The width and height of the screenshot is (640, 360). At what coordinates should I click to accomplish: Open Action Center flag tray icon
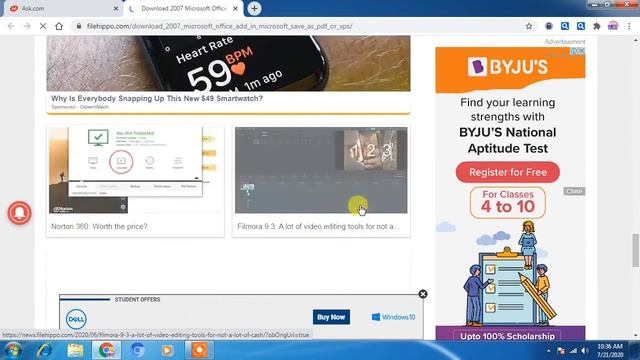tap(561, 351)
